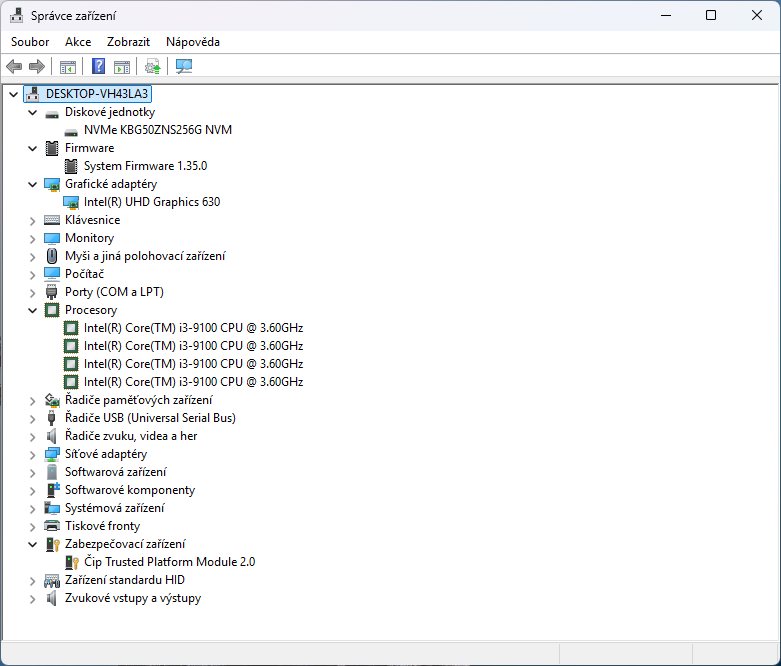This screenshot has height=666, width=781.
Task: Open the Zobrazit menu
Action: [128, 42]
